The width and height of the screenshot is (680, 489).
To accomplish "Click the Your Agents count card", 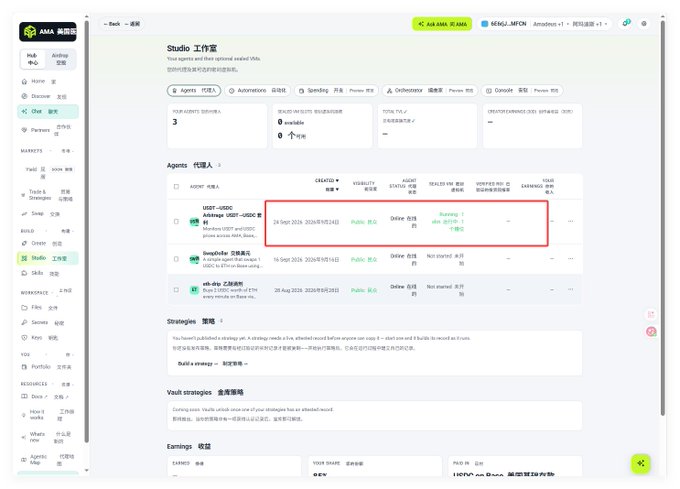I will point(217,126).
